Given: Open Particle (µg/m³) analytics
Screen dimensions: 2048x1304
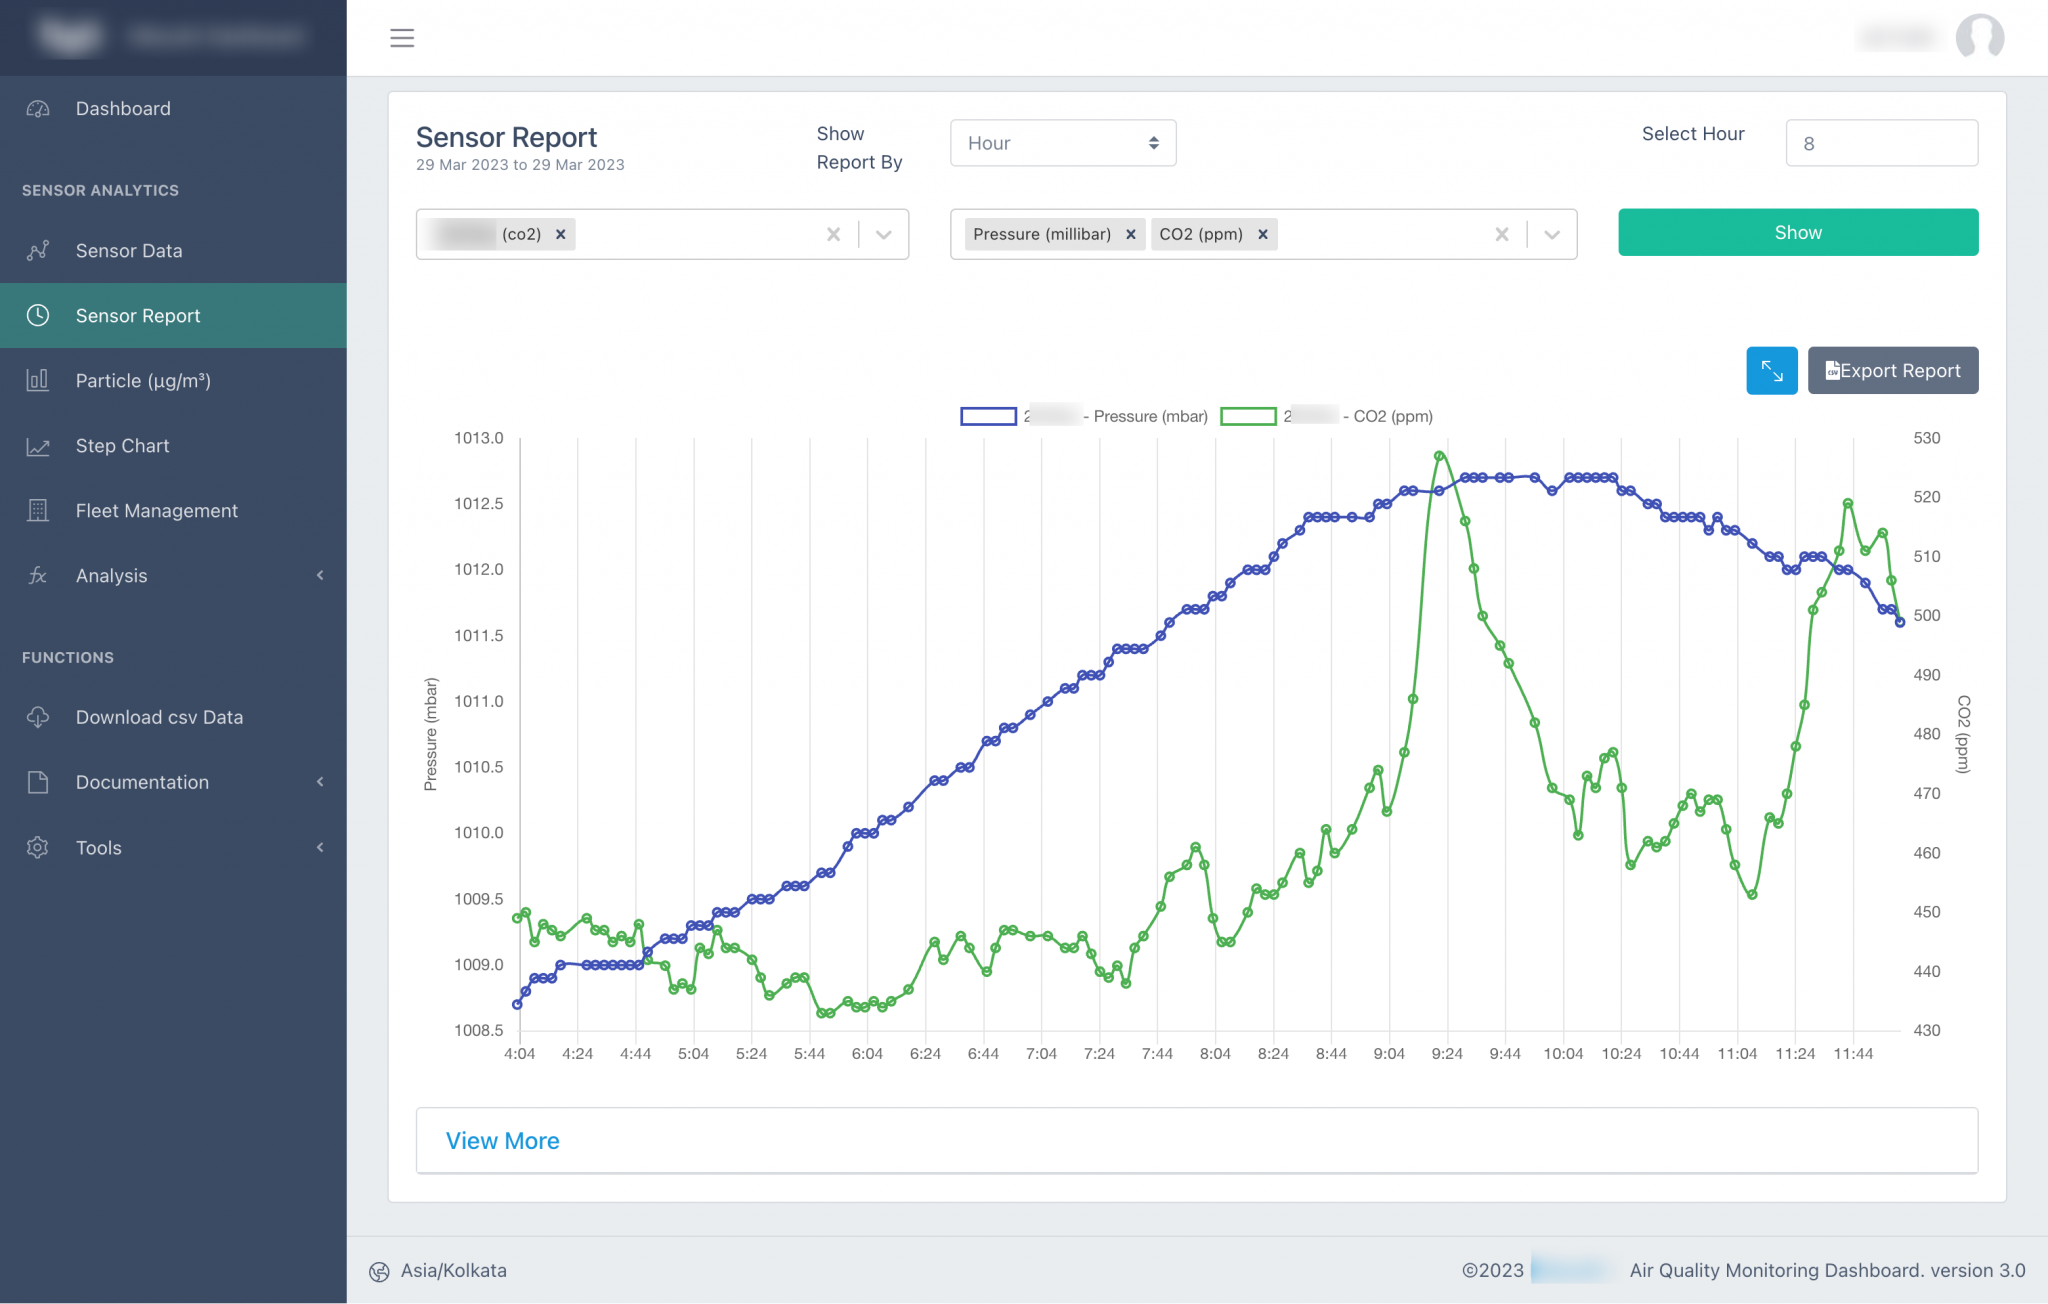Looking at the screenshot, I should click(37, 380).
